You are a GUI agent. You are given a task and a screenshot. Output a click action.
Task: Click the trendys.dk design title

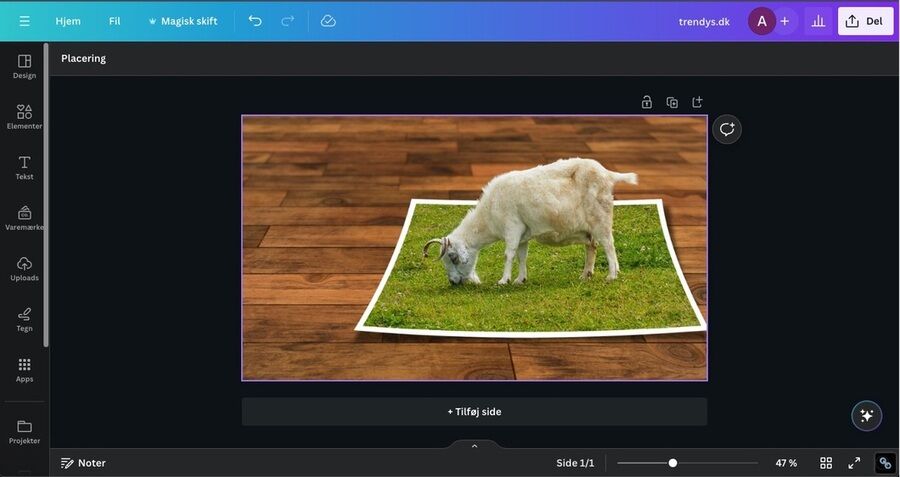click(x=704, y=21)
